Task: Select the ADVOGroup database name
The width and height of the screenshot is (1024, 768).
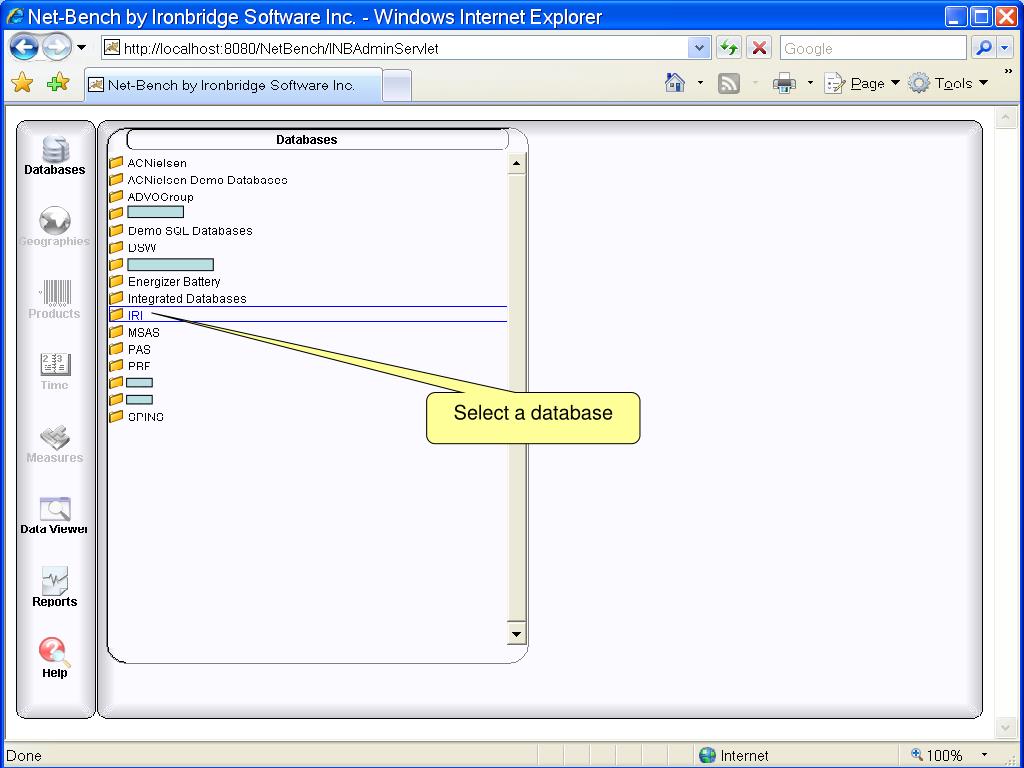Action: pos(160,197)
